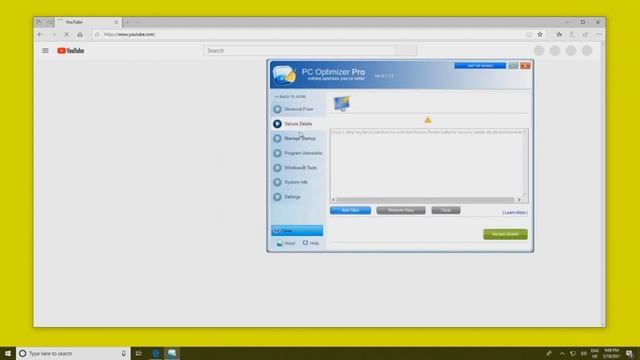Click the Manage Startup circle icon
The width and height of the screenshot is (640, 360).
(277, 138)
